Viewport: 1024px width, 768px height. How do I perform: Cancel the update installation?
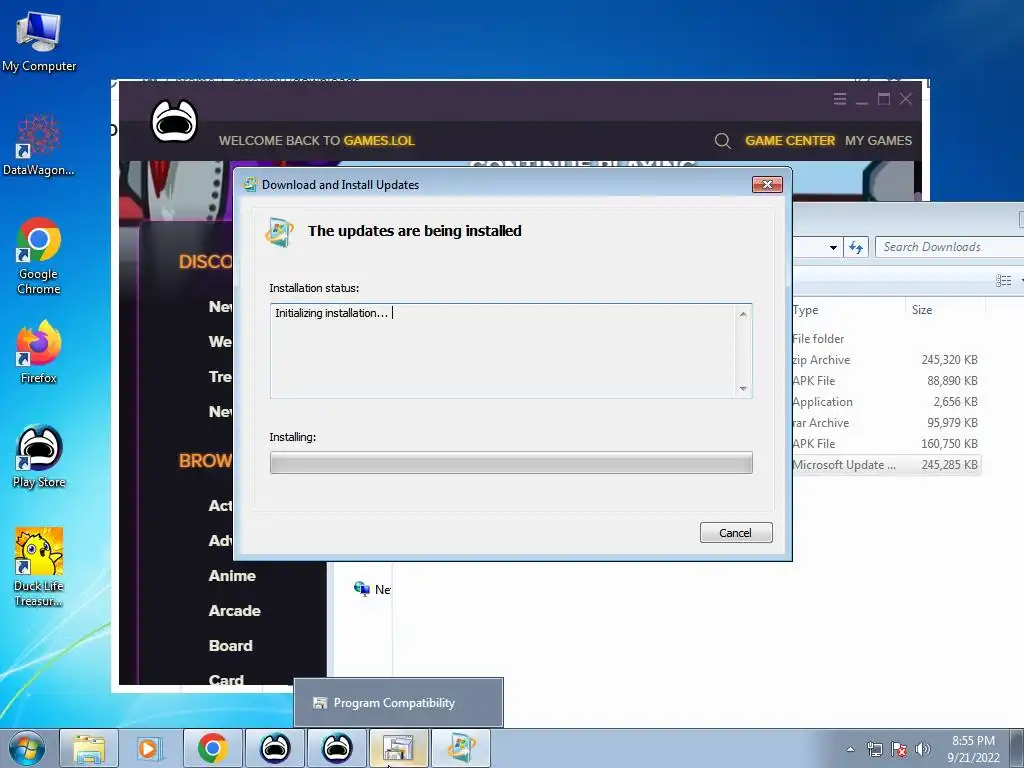coord(736,532)
